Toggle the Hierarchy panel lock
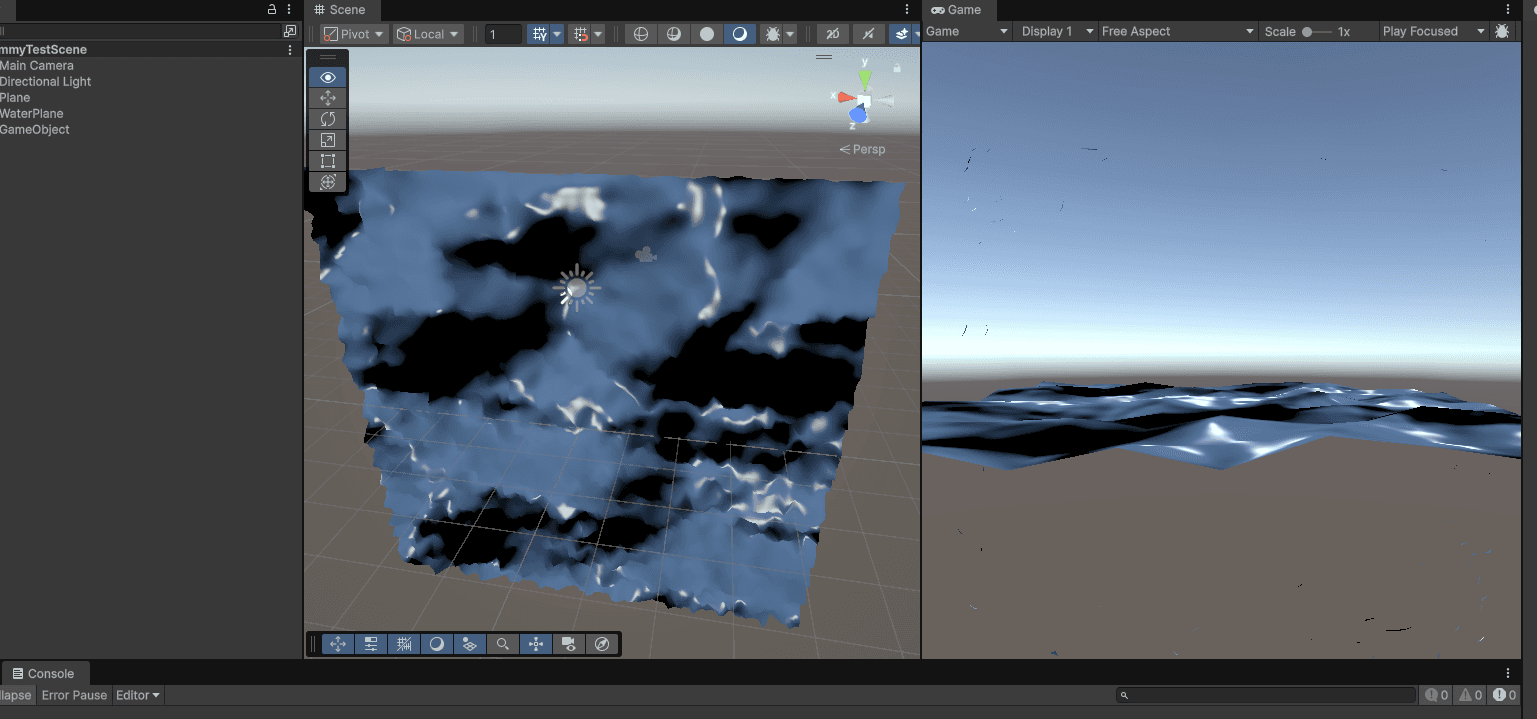 click(x=272, y=9)
